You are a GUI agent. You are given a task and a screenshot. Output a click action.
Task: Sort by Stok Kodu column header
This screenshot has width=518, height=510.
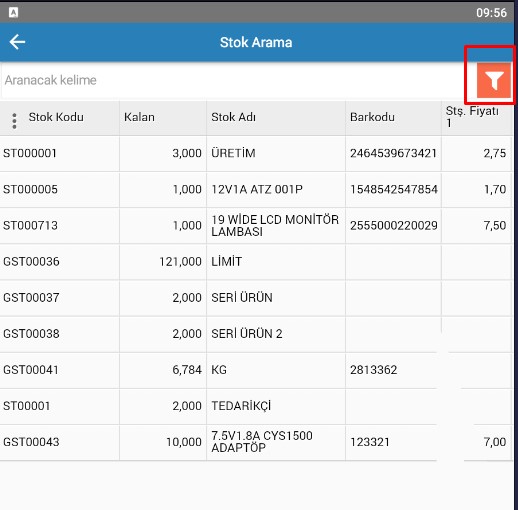click(56, 117)
